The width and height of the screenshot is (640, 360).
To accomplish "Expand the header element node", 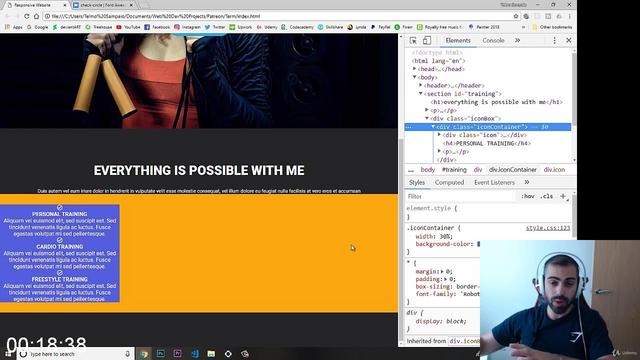I will tap(421, 85).
